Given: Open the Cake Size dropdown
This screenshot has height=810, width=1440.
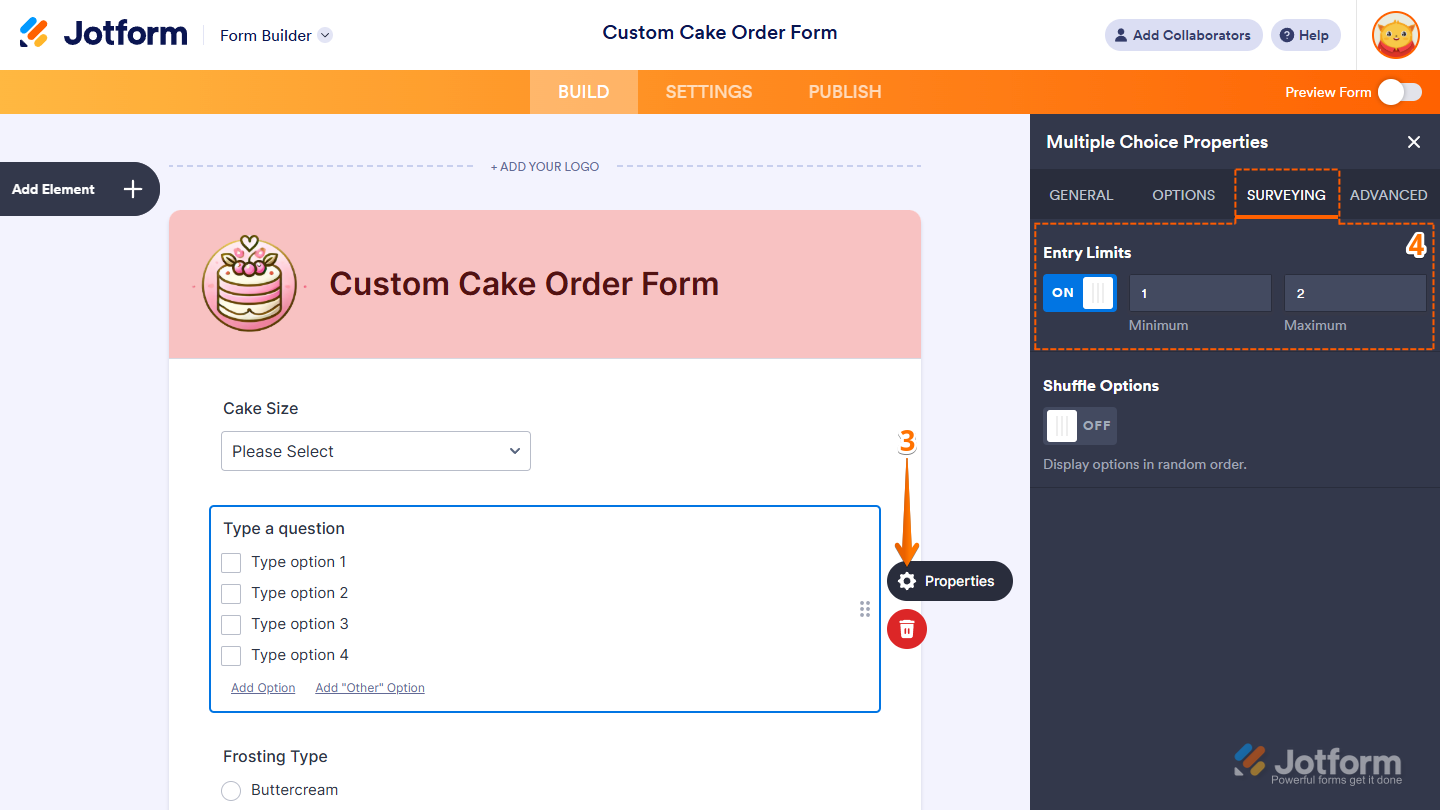Looking at the screenshot, I should point(376,451).
